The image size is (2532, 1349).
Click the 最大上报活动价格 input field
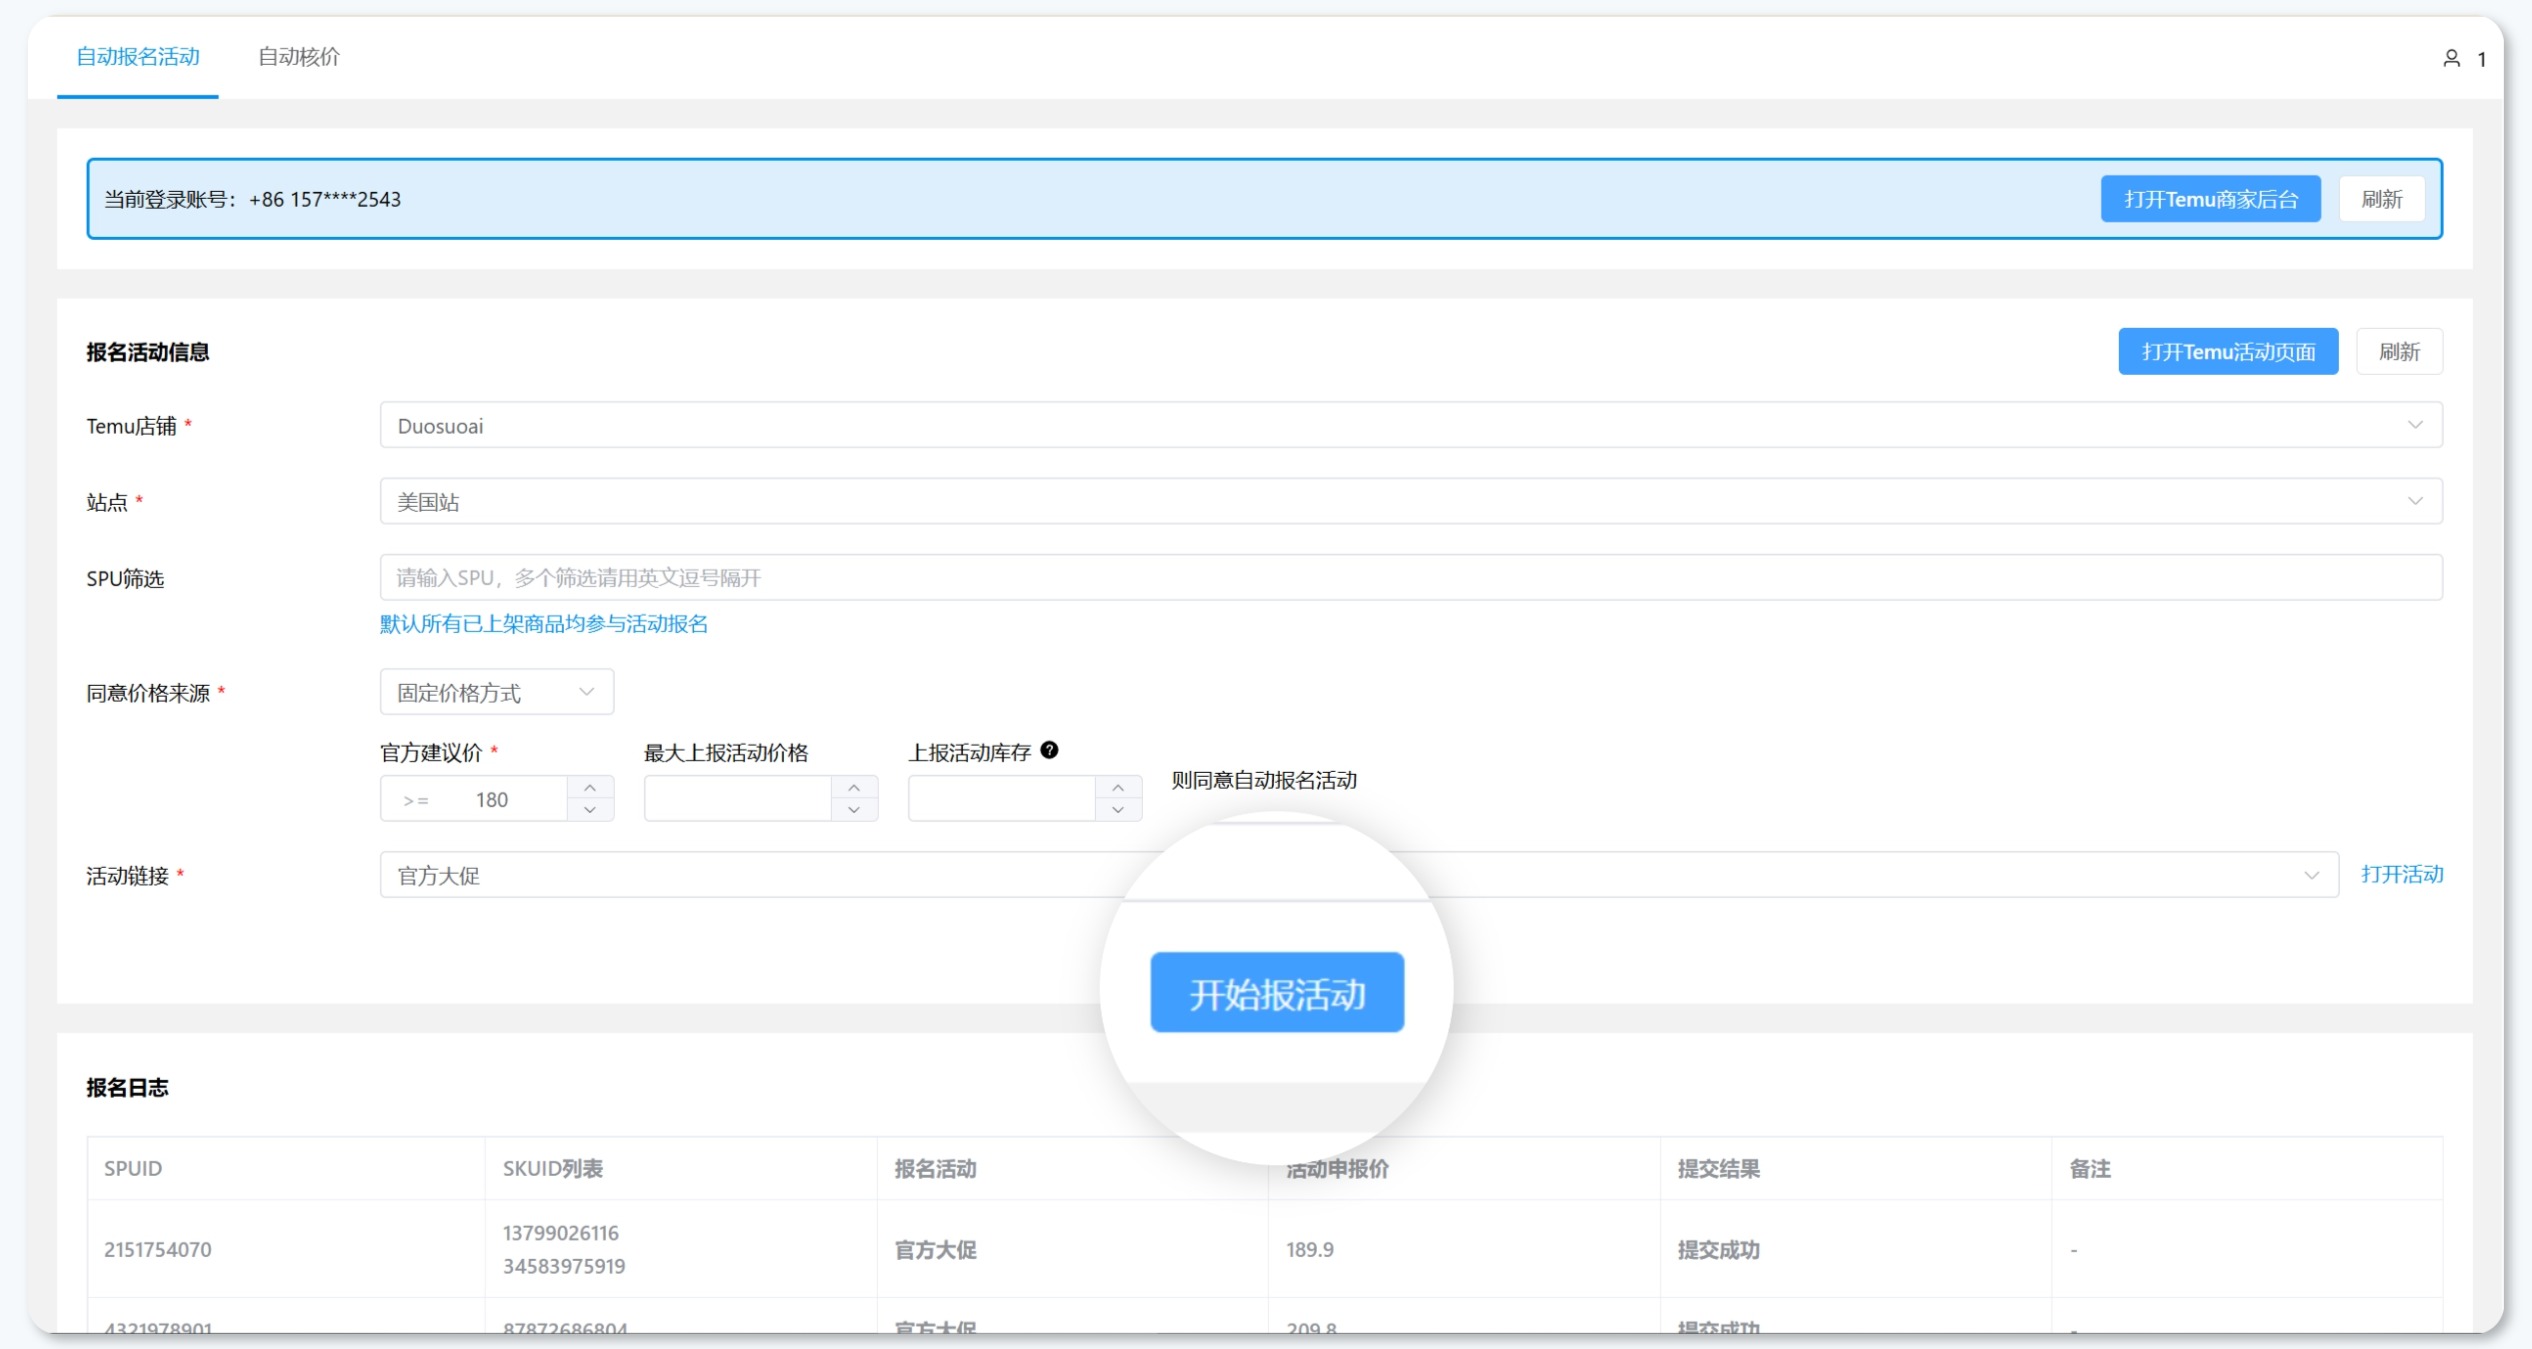click(x=738, y=799)
